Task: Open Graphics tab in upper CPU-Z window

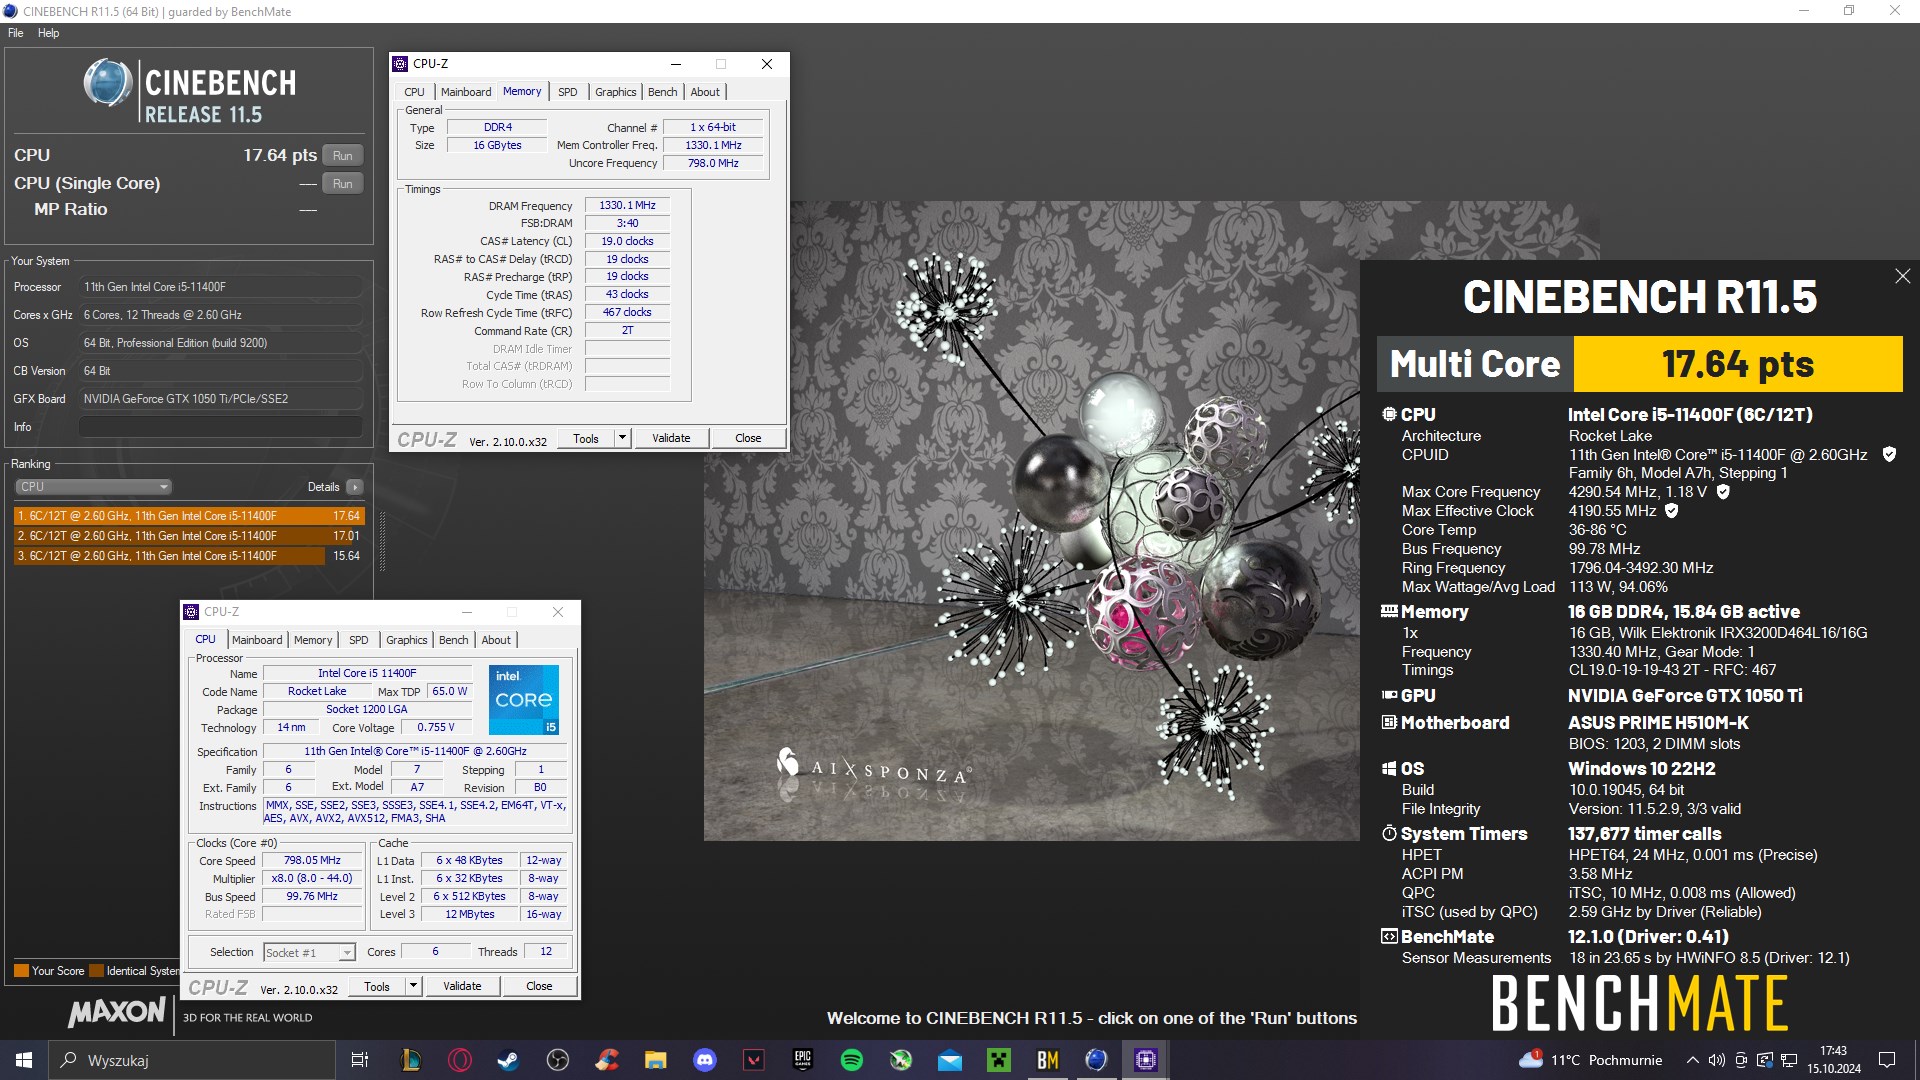Action: pyautogui.click(x=616, y=92)
